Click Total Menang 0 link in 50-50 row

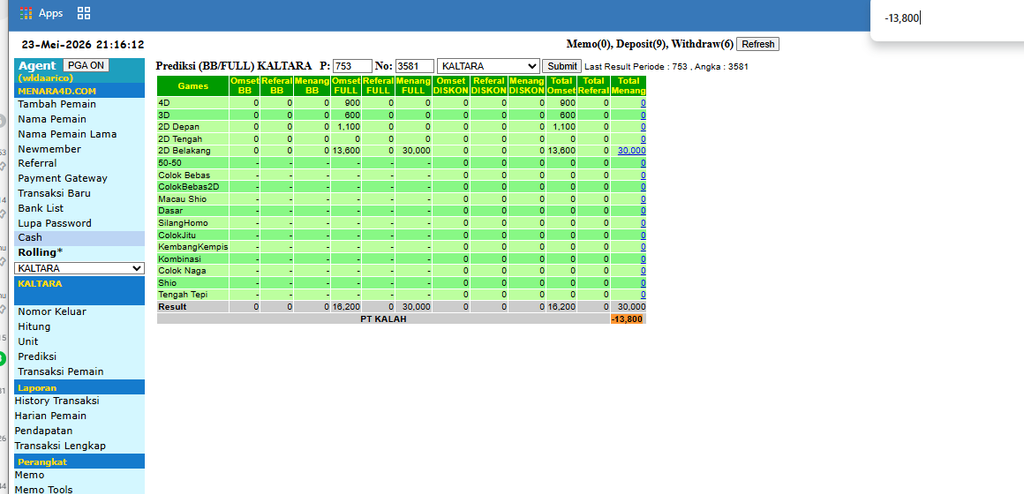(643, 163)
